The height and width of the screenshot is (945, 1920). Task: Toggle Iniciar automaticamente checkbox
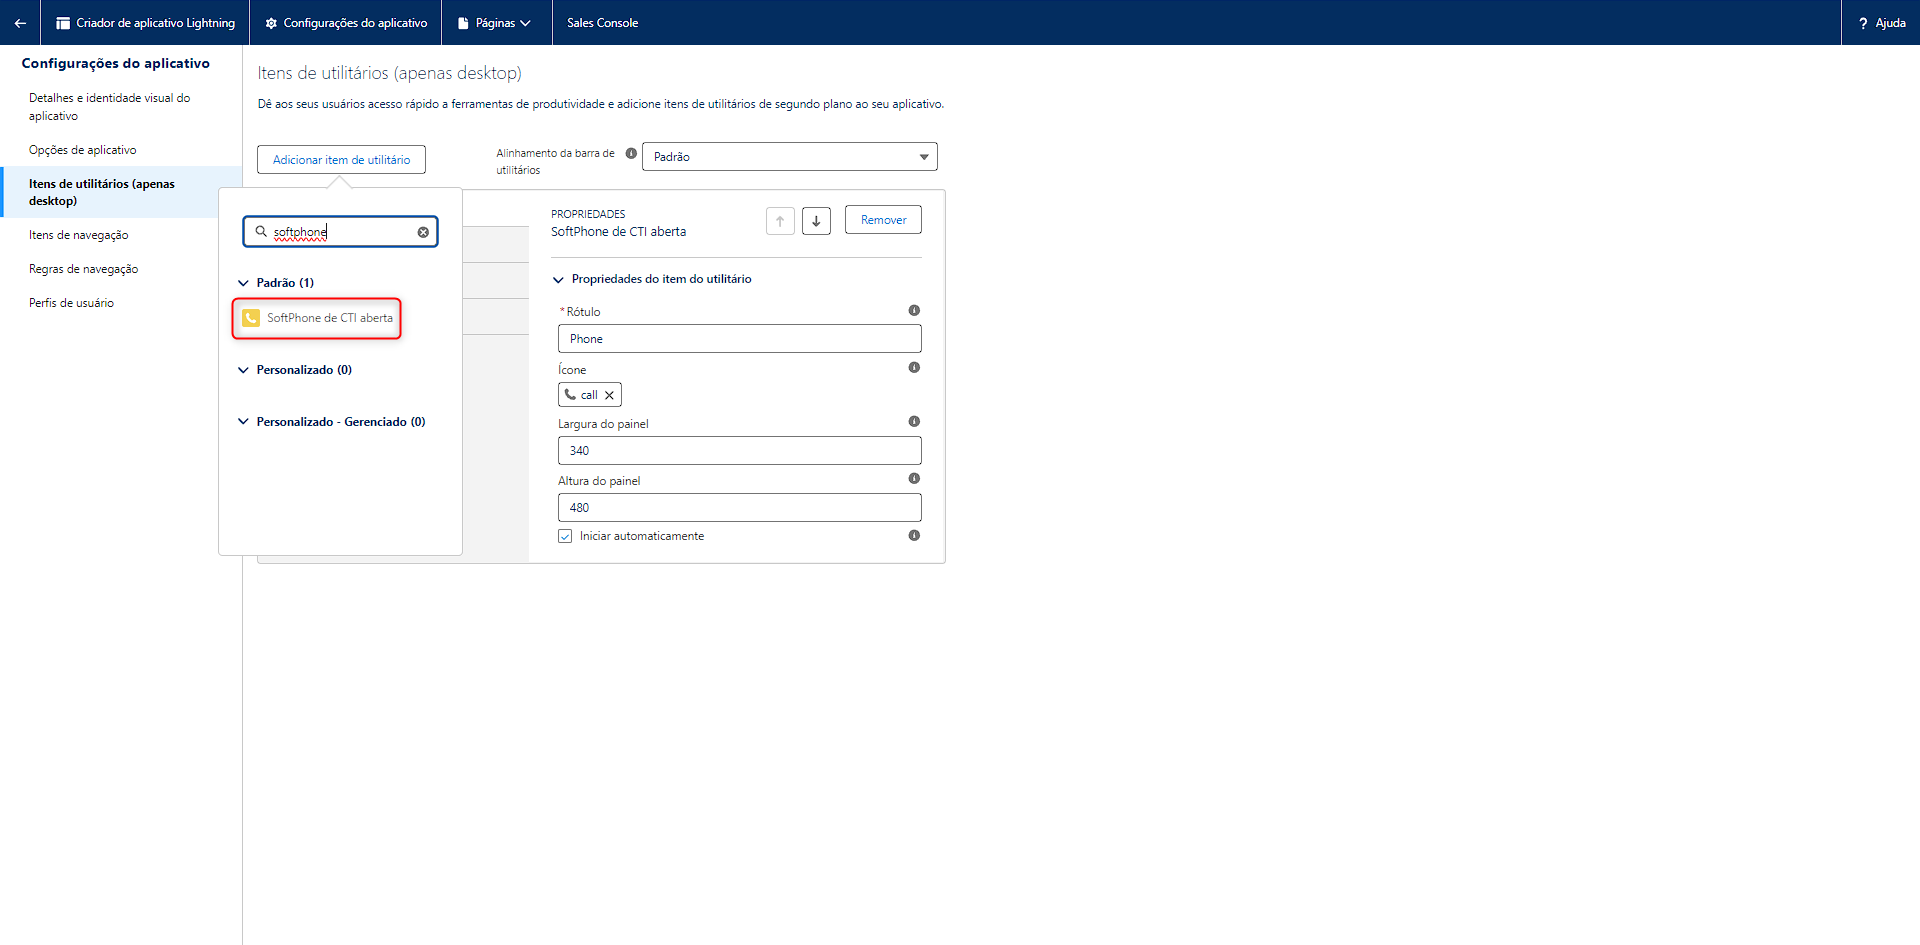[x=565, y=536]
